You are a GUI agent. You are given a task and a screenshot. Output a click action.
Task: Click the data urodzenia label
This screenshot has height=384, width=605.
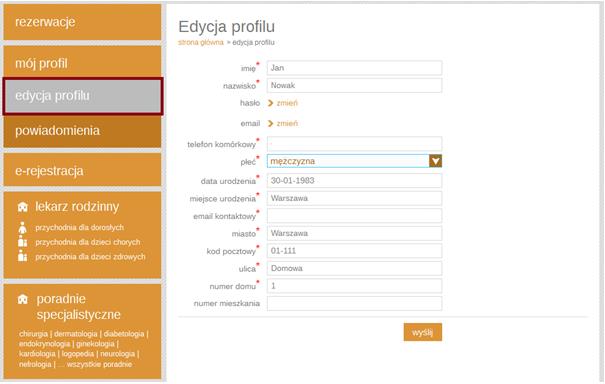point(228,181)
